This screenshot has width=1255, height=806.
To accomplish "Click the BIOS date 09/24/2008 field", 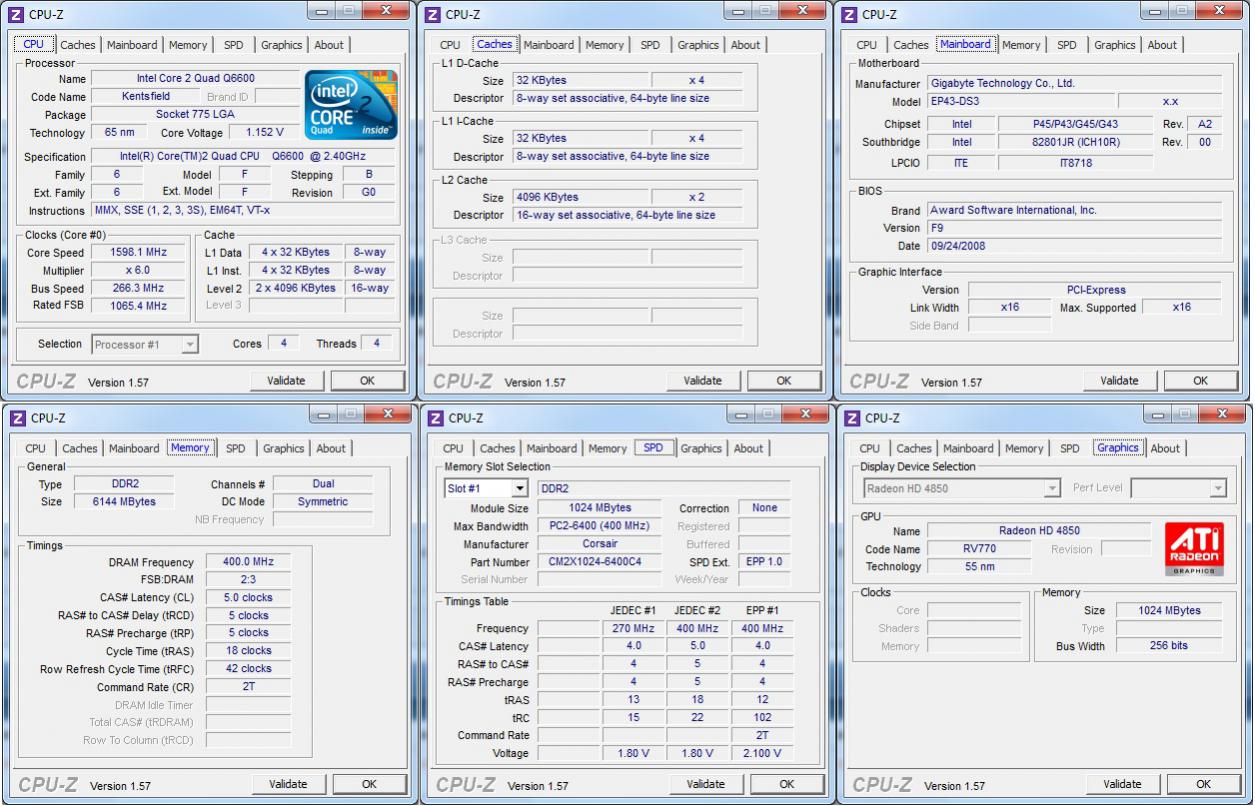I will [1074, 246].
